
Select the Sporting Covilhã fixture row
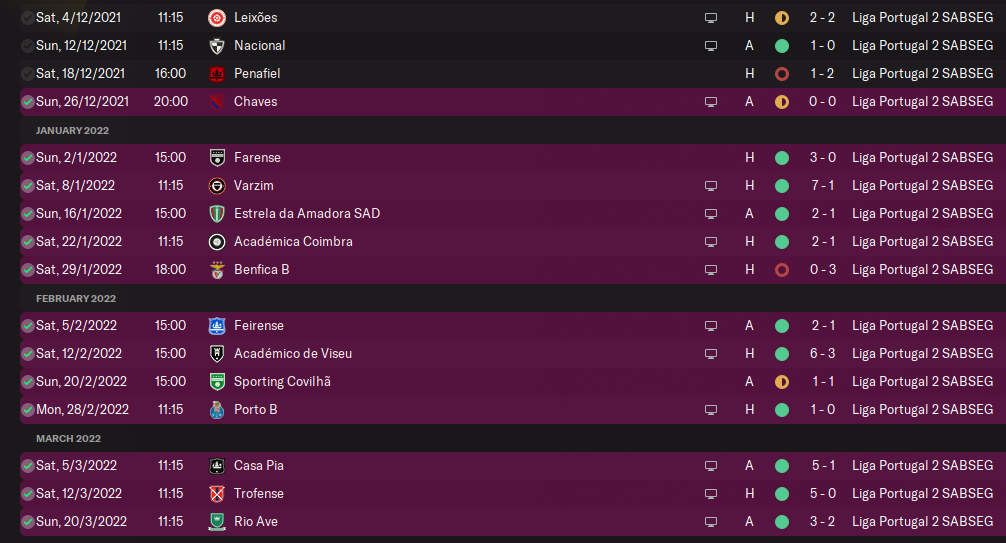450,382
